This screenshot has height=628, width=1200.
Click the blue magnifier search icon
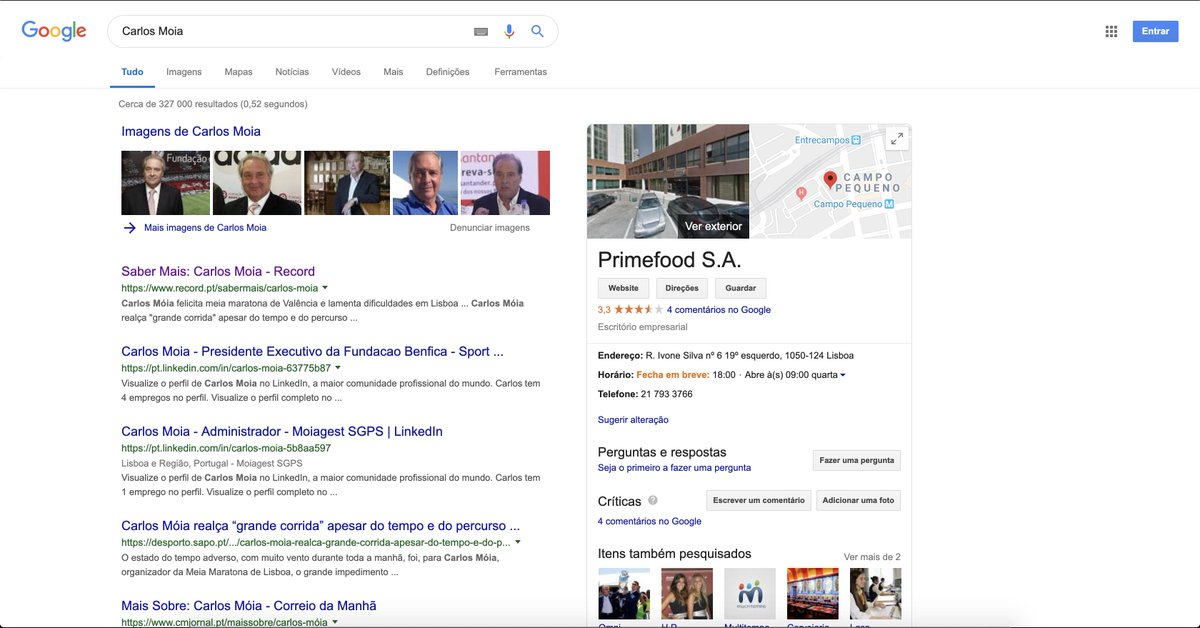point(537,31)
